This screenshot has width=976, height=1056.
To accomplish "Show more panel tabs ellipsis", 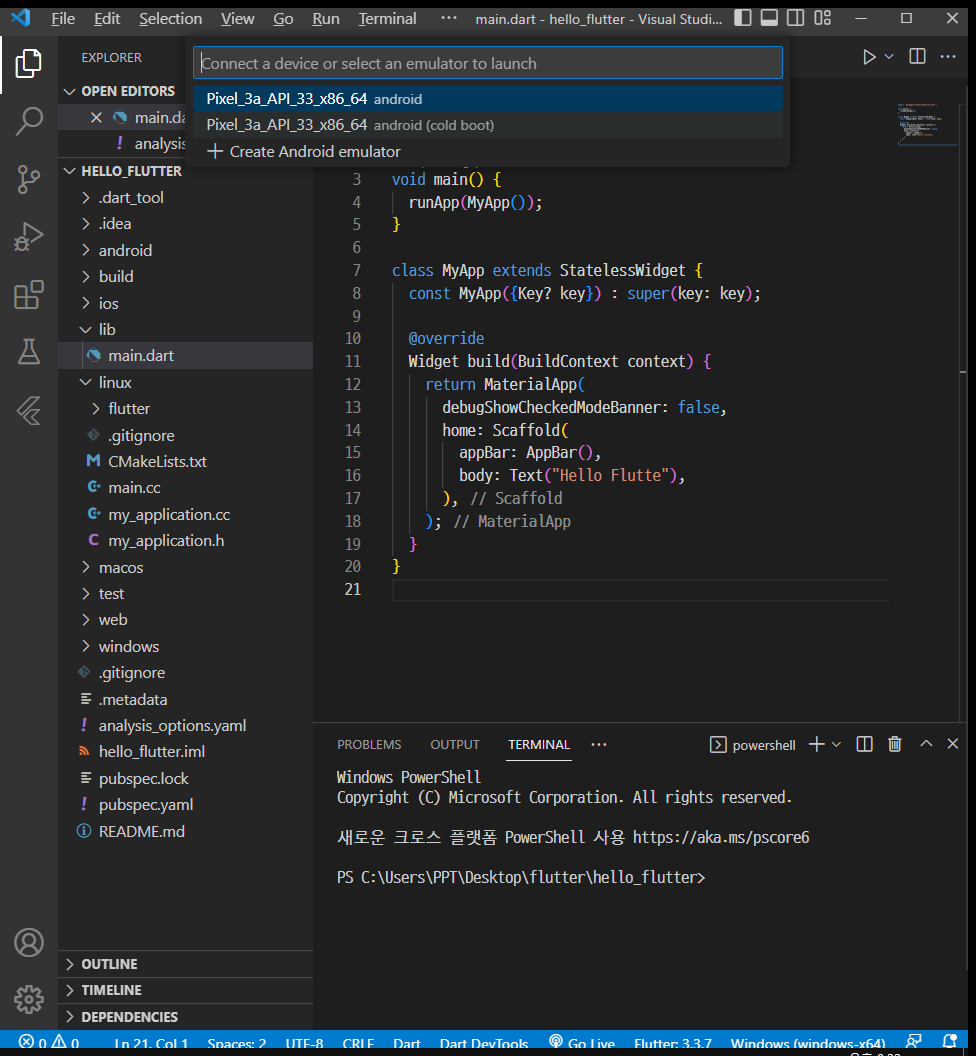I will click(x=599, y=744).
